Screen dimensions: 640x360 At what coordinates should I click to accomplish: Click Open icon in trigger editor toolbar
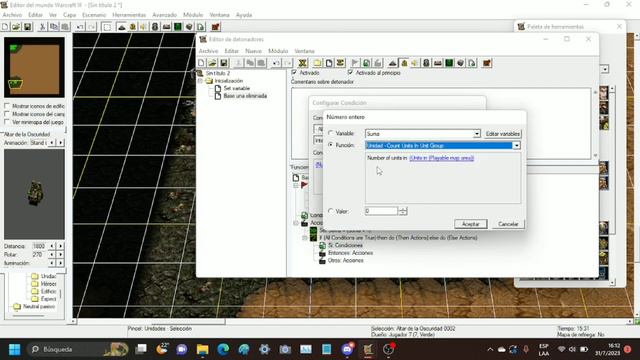pos(212,63)
